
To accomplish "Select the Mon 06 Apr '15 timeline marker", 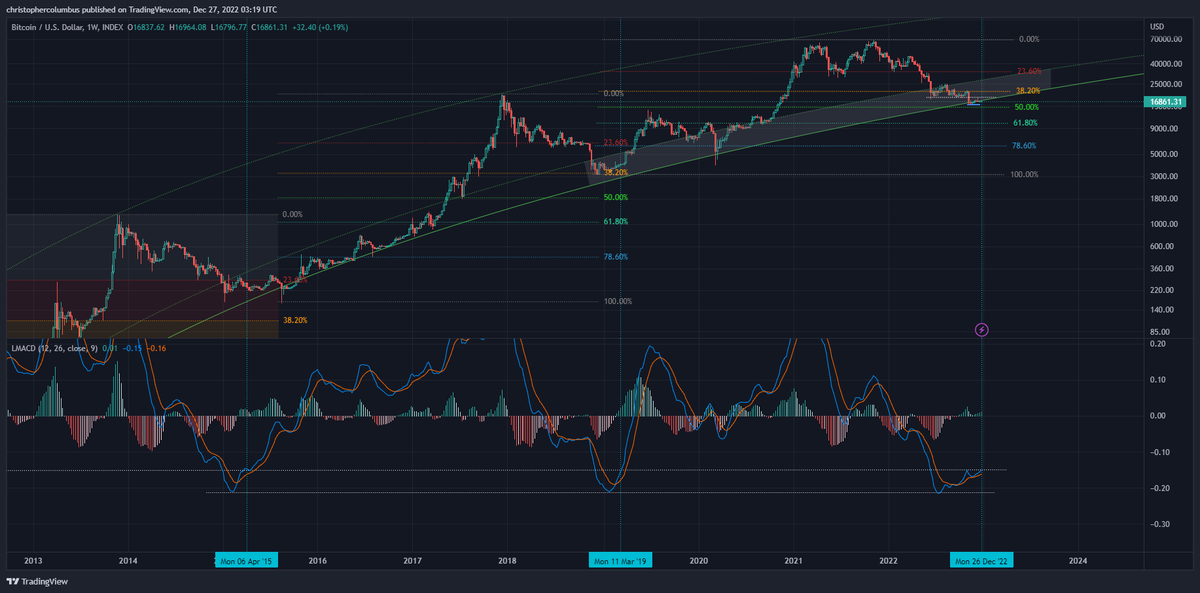I will tap(245, 560).
